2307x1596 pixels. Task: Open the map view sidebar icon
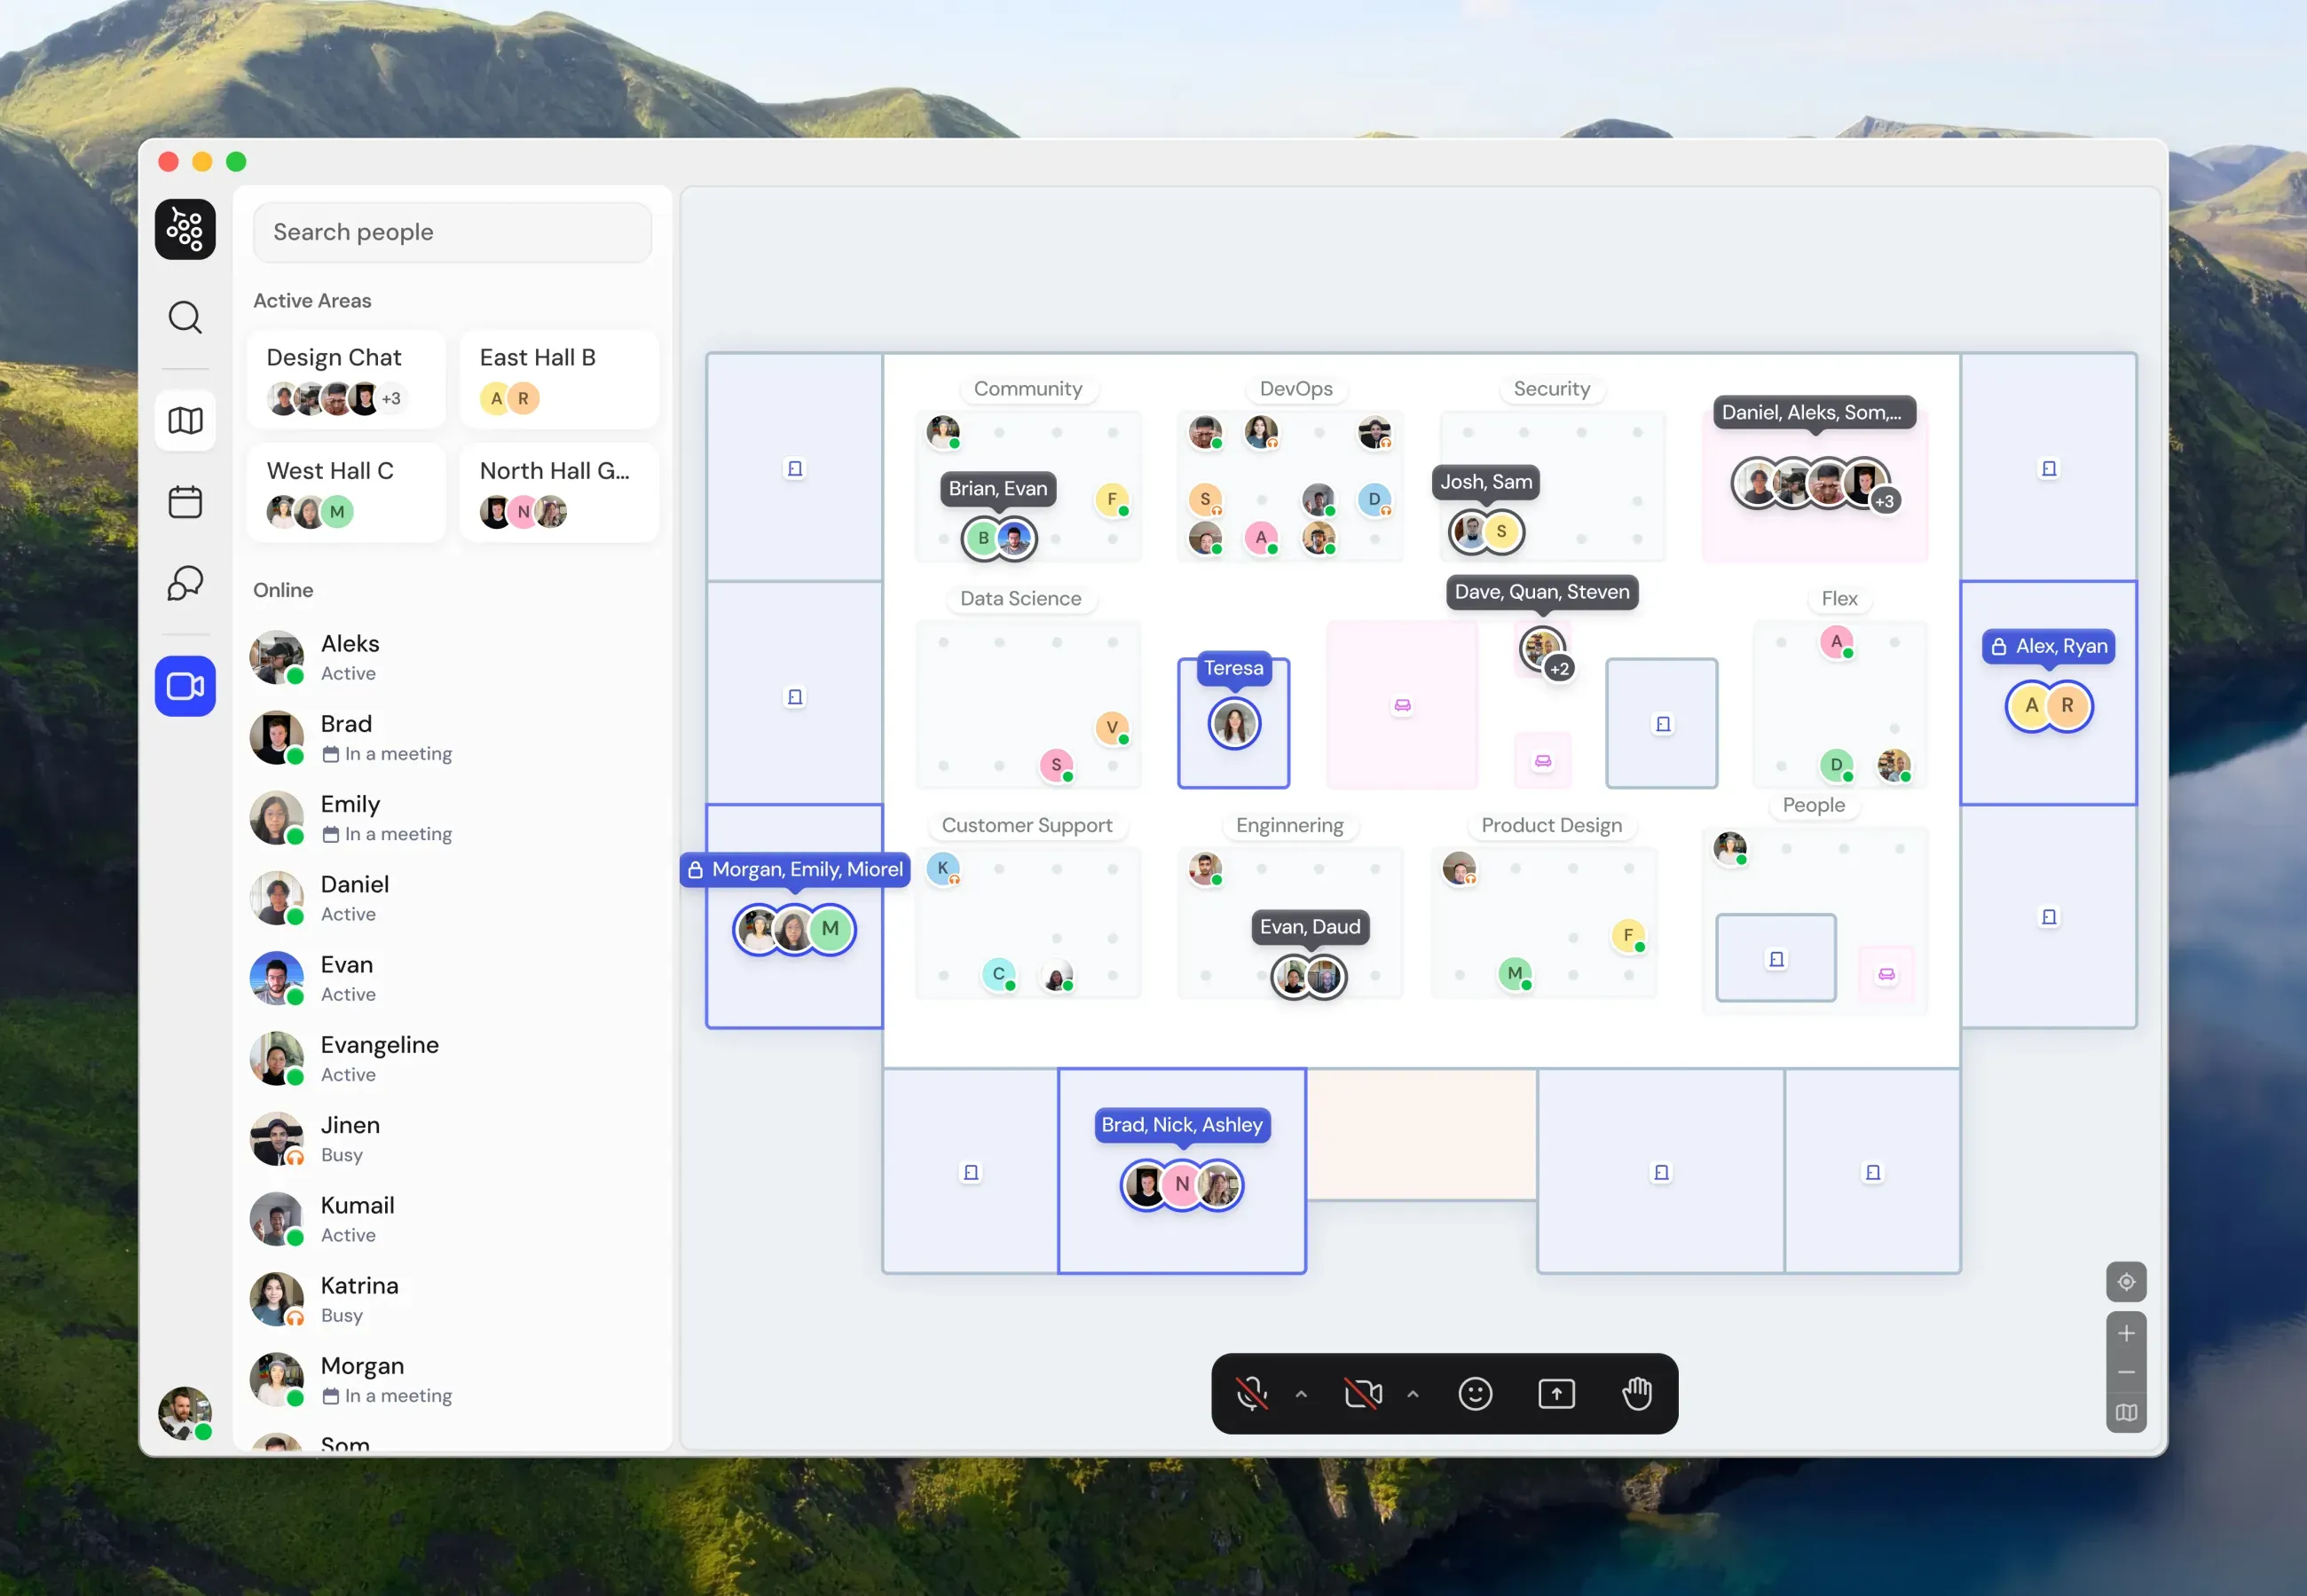tap(185, 421)
